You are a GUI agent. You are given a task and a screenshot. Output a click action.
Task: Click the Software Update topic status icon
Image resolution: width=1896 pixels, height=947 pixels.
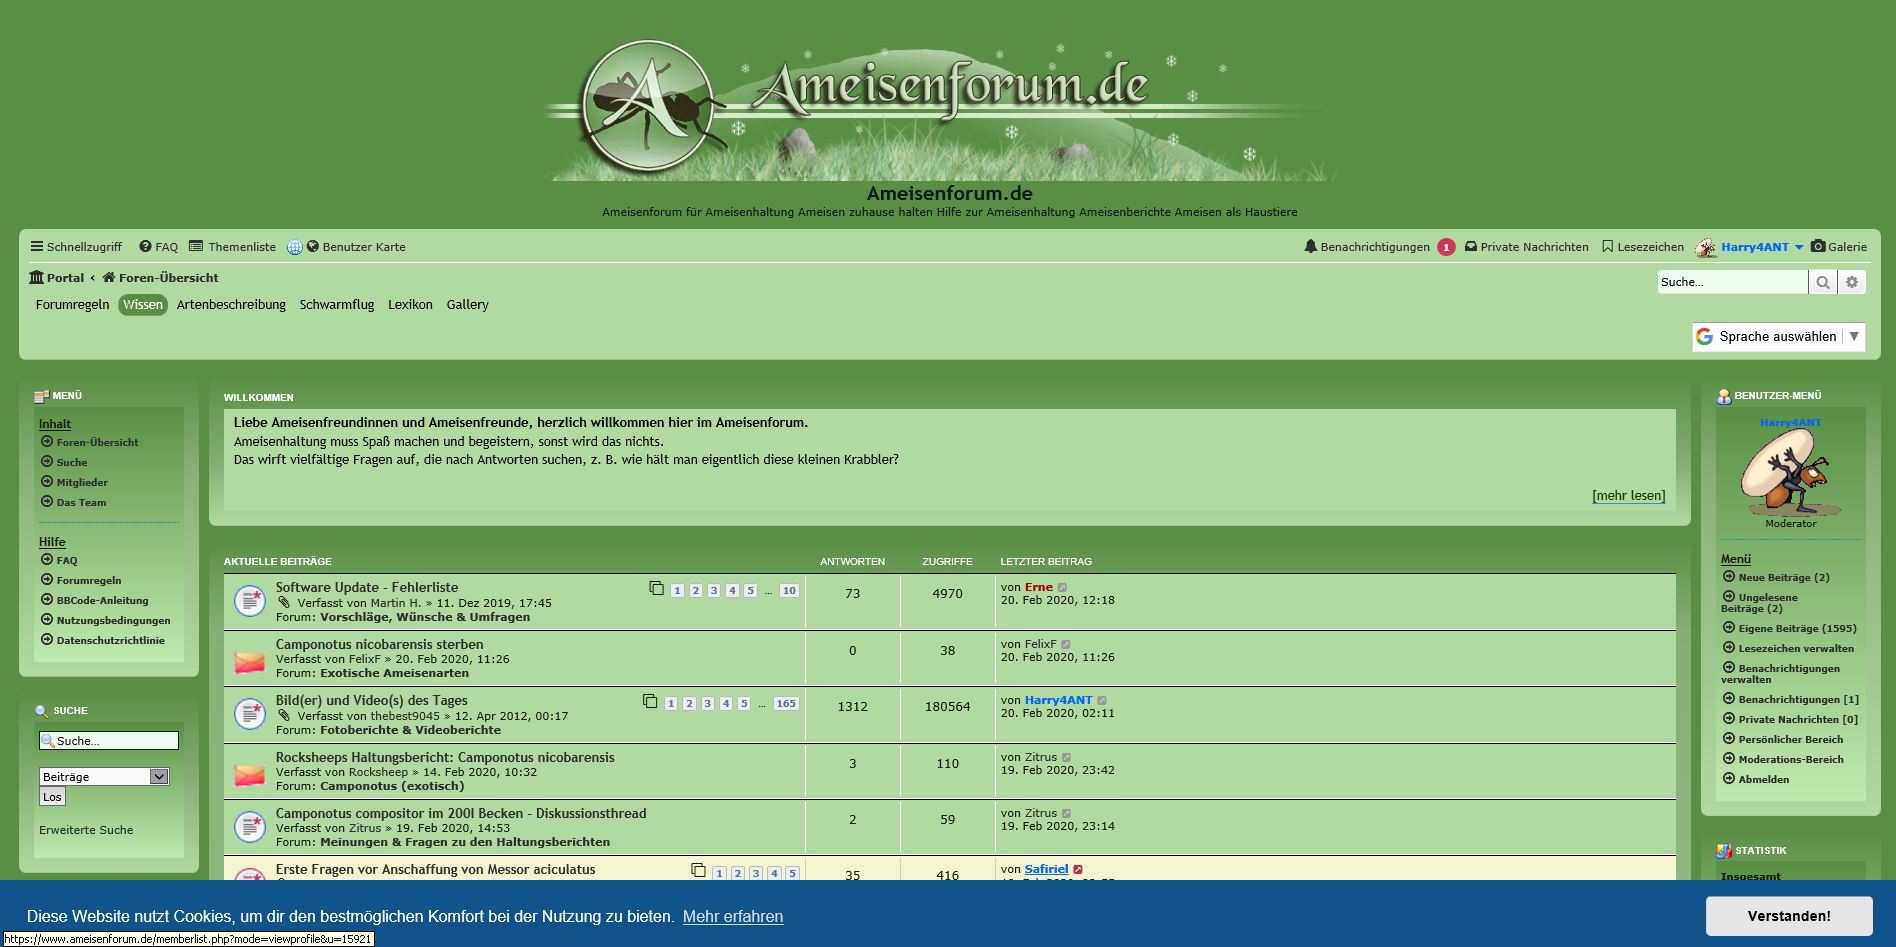(249, 600)
